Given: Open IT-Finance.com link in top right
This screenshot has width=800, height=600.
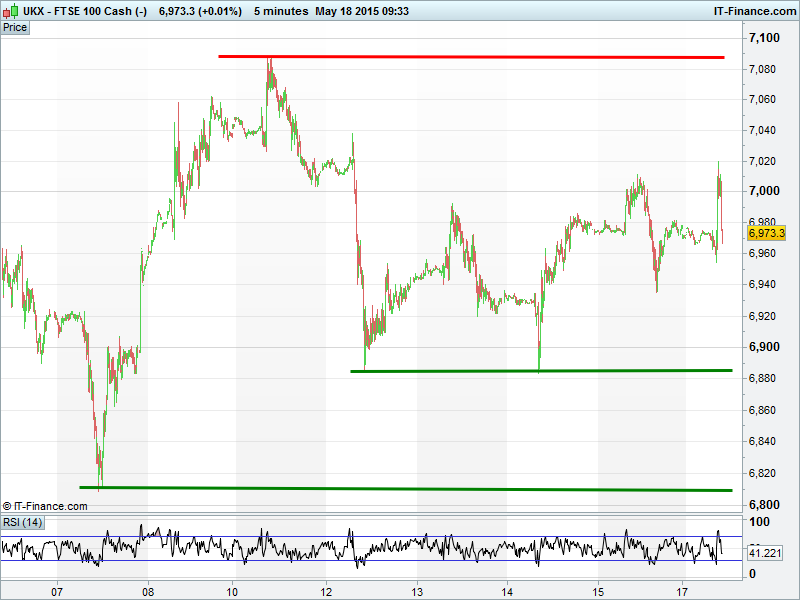Looking at the screenshot, I should [x=748, y=11].
